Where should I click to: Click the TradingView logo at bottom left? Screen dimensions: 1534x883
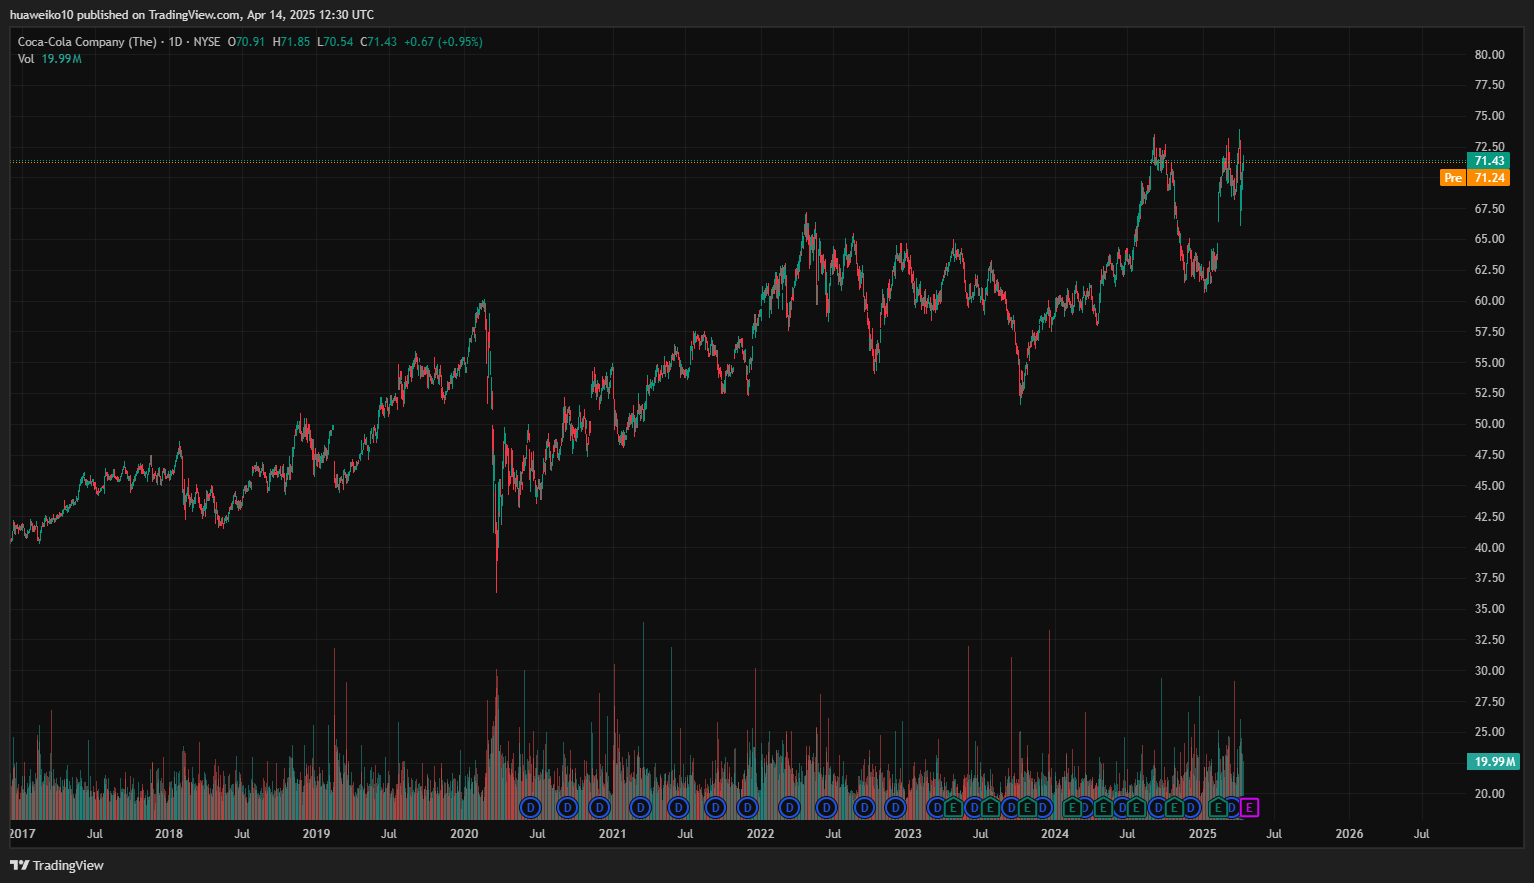(x=57, y=865)
